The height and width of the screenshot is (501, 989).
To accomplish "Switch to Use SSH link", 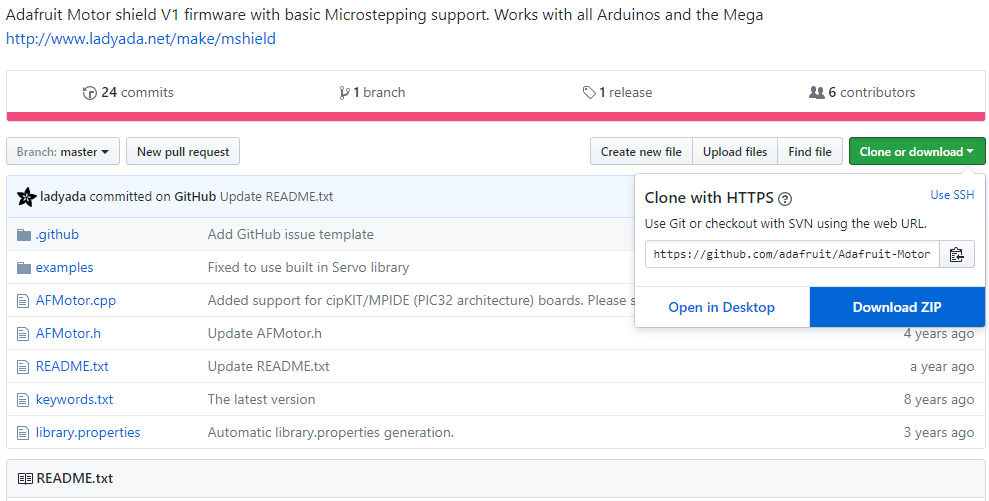I will tap(951, 195).
